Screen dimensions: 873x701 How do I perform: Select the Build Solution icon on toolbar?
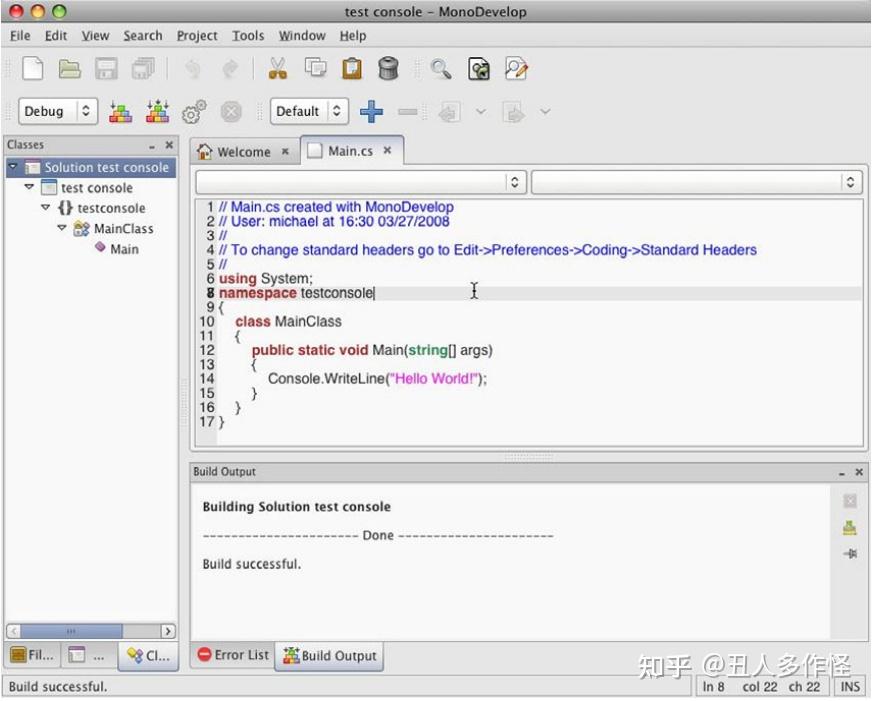coord(120,110)
